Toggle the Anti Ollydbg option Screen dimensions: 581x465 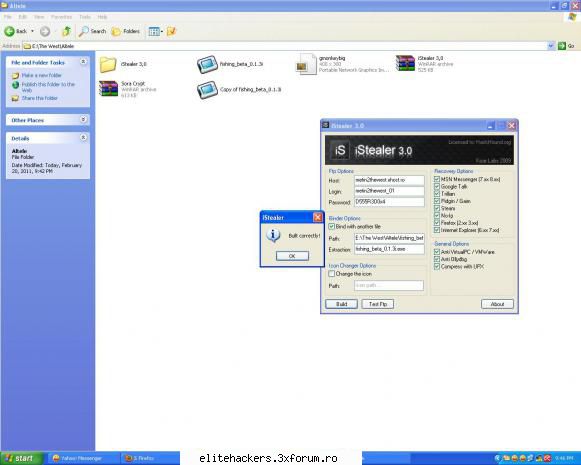click(x=437, y=259)
